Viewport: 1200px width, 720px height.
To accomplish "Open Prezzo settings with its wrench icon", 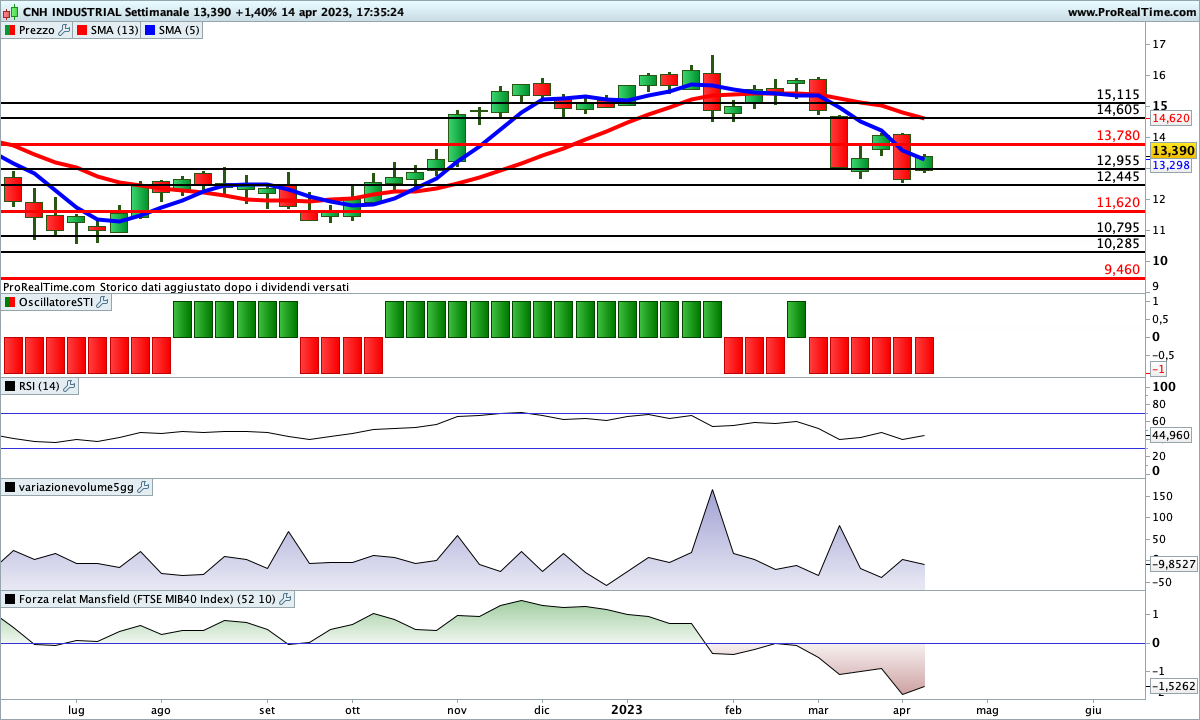I will click(x=65, y=30).
